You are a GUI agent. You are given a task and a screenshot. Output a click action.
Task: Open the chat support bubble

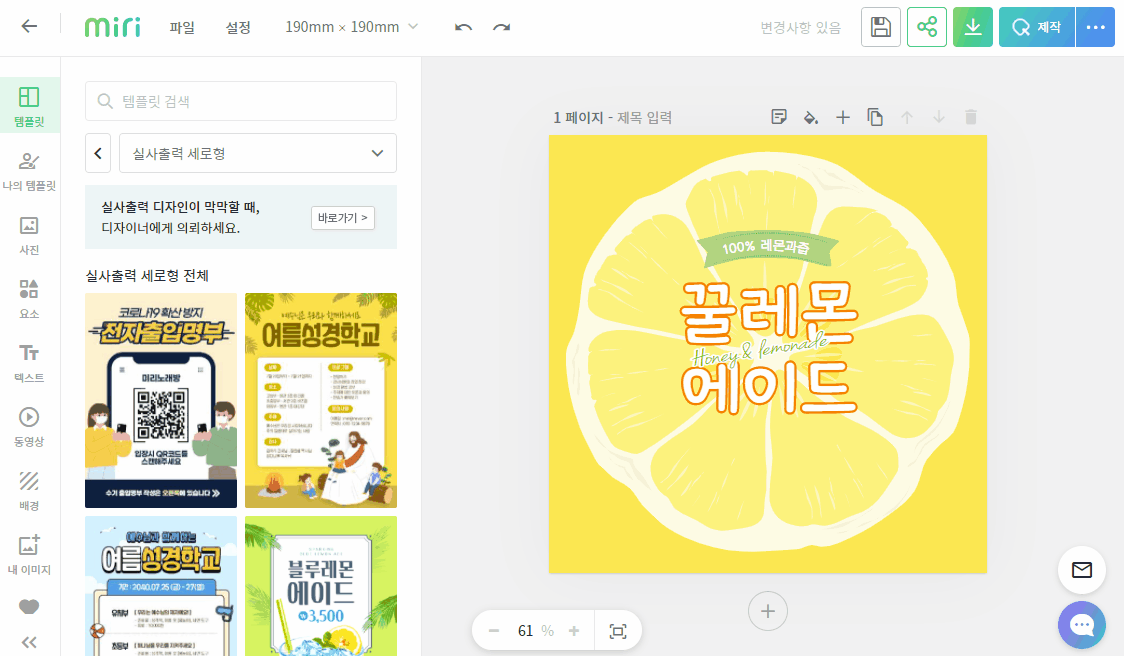pos(1082,625)
